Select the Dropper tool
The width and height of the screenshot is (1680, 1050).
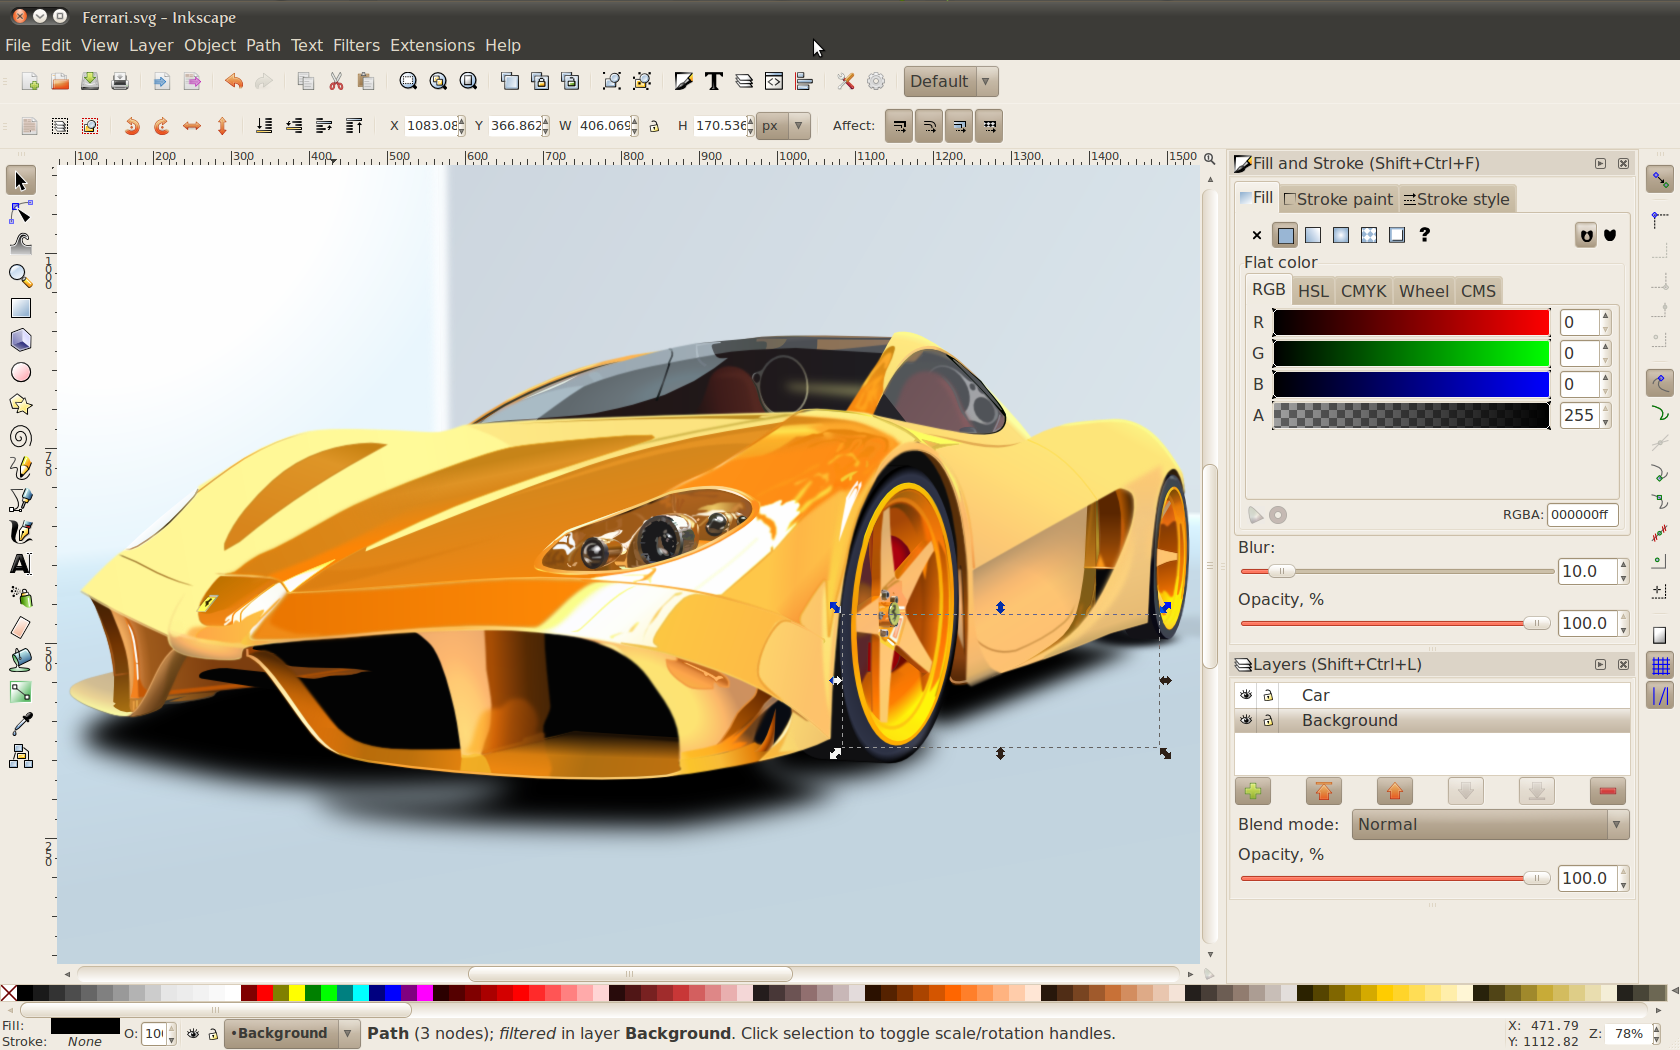click(x=20, y=723)
